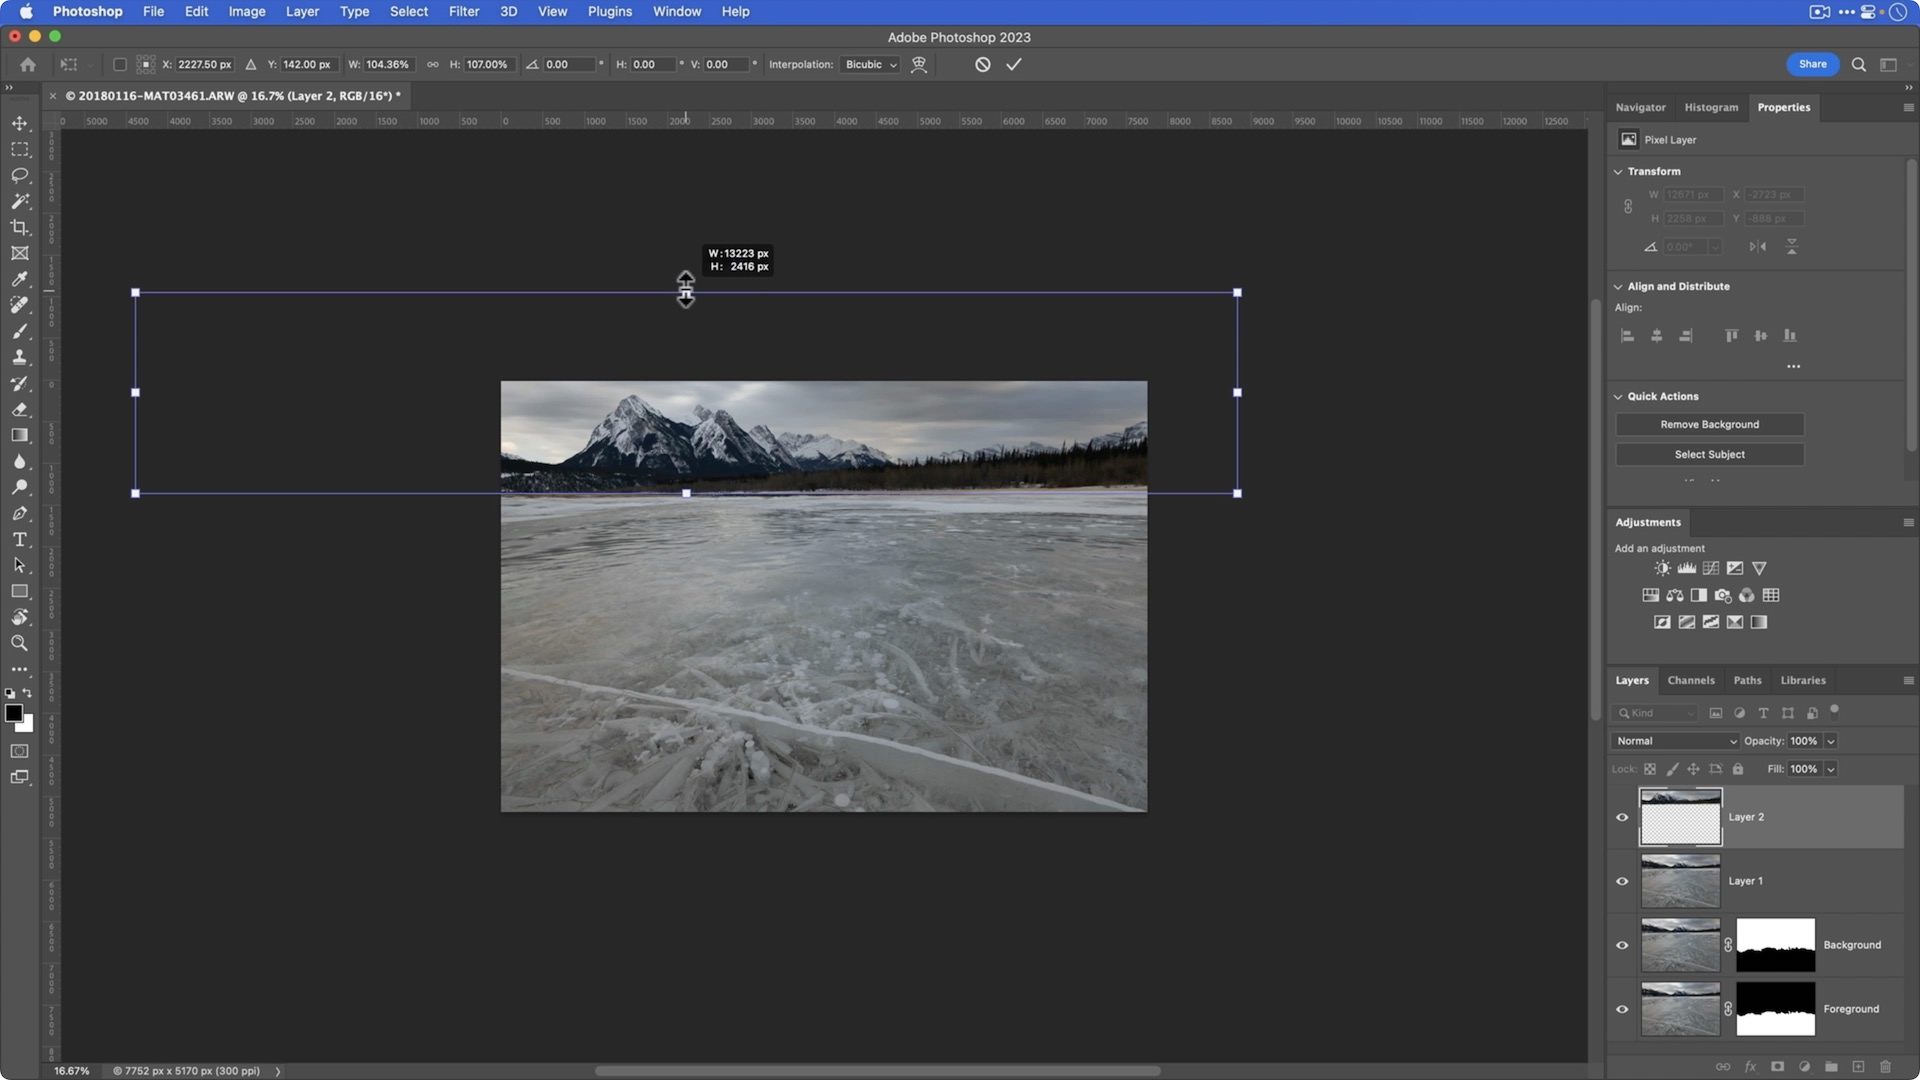This screenshot has width=1920, height=1080.
Task: Click the Remove Background button
Action: pyautogui.click(x=1709, y=424)
